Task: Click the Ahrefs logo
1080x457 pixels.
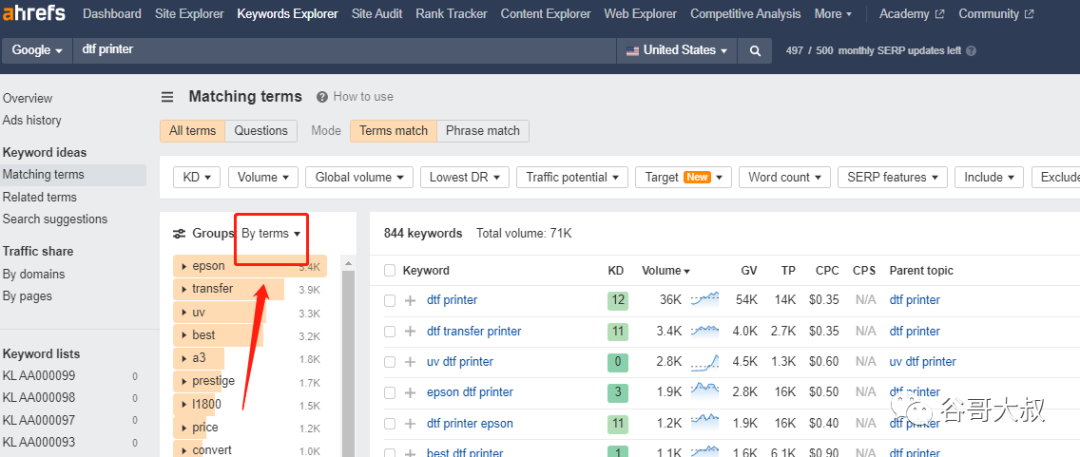Action: coord(34,14)
